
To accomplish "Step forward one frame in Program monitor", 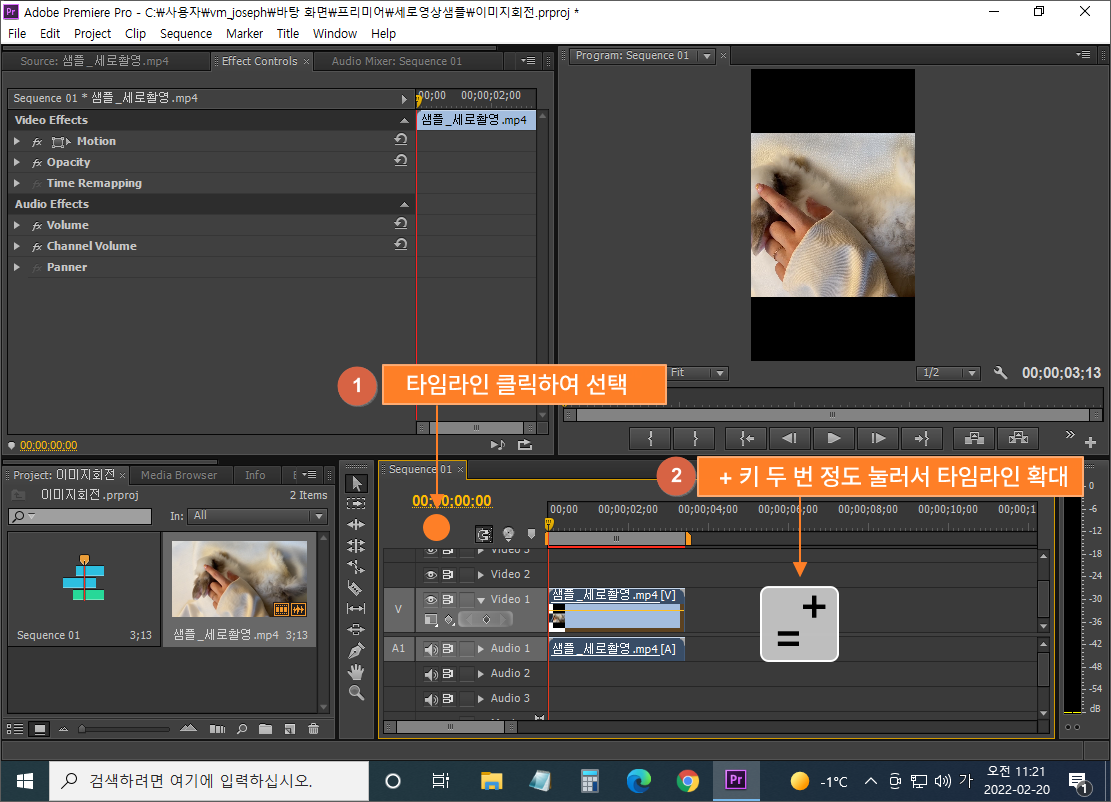I will coord(878,439).
